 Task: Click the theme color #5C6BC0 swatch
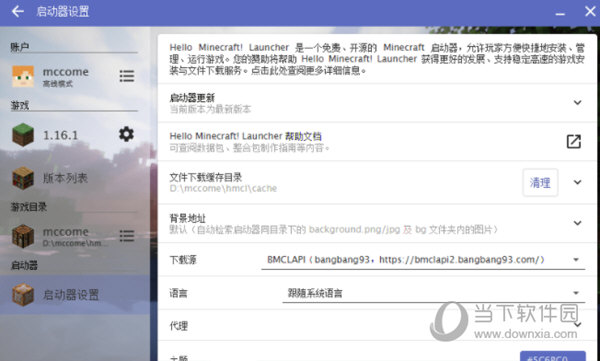pyautogui.click(x=553, y=357)
